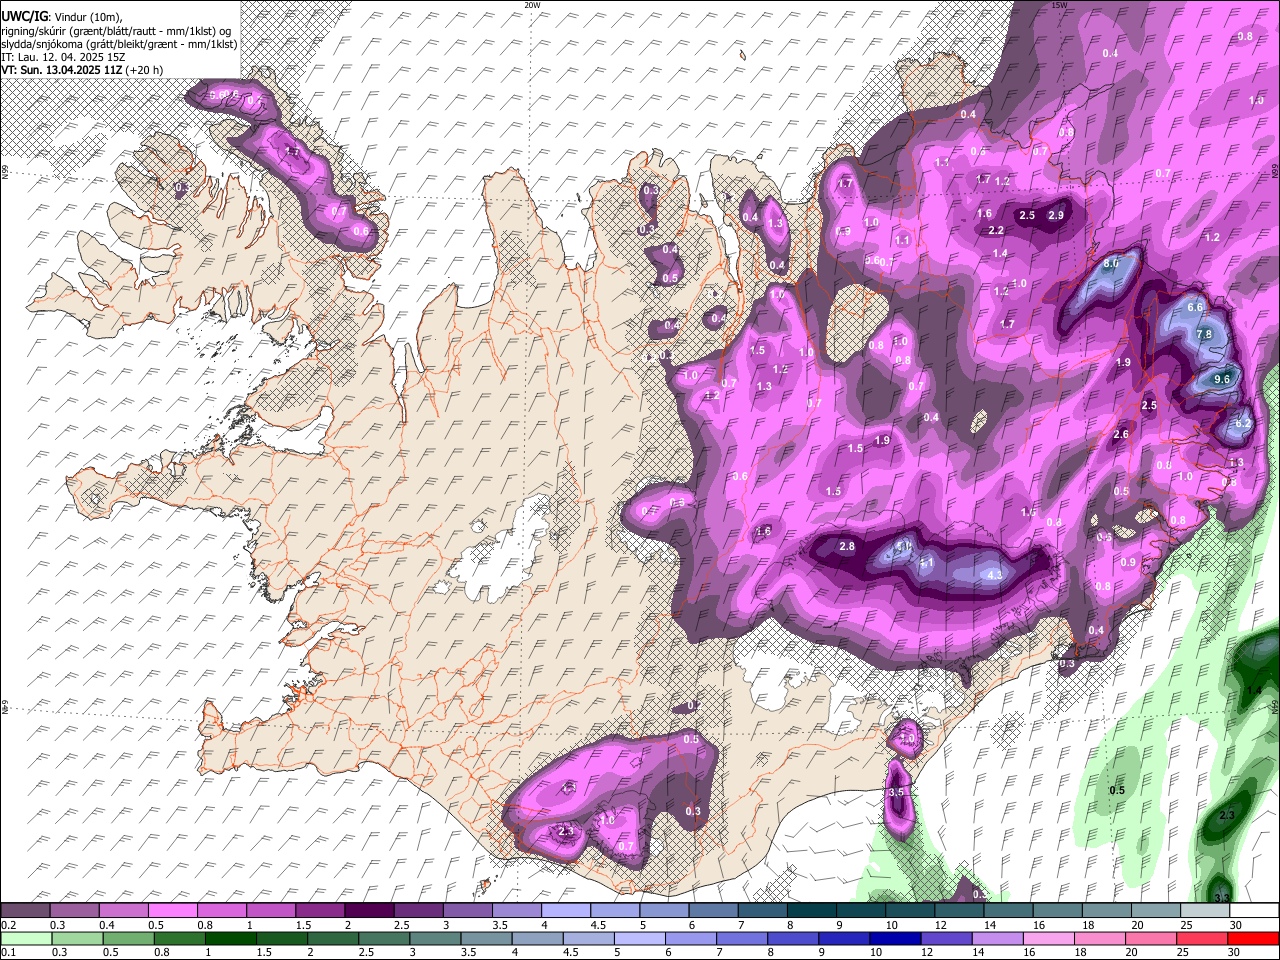Click the 6.2 snowfall value on the map
The height and width of the screenshot is (960, 1280).
1243,424
